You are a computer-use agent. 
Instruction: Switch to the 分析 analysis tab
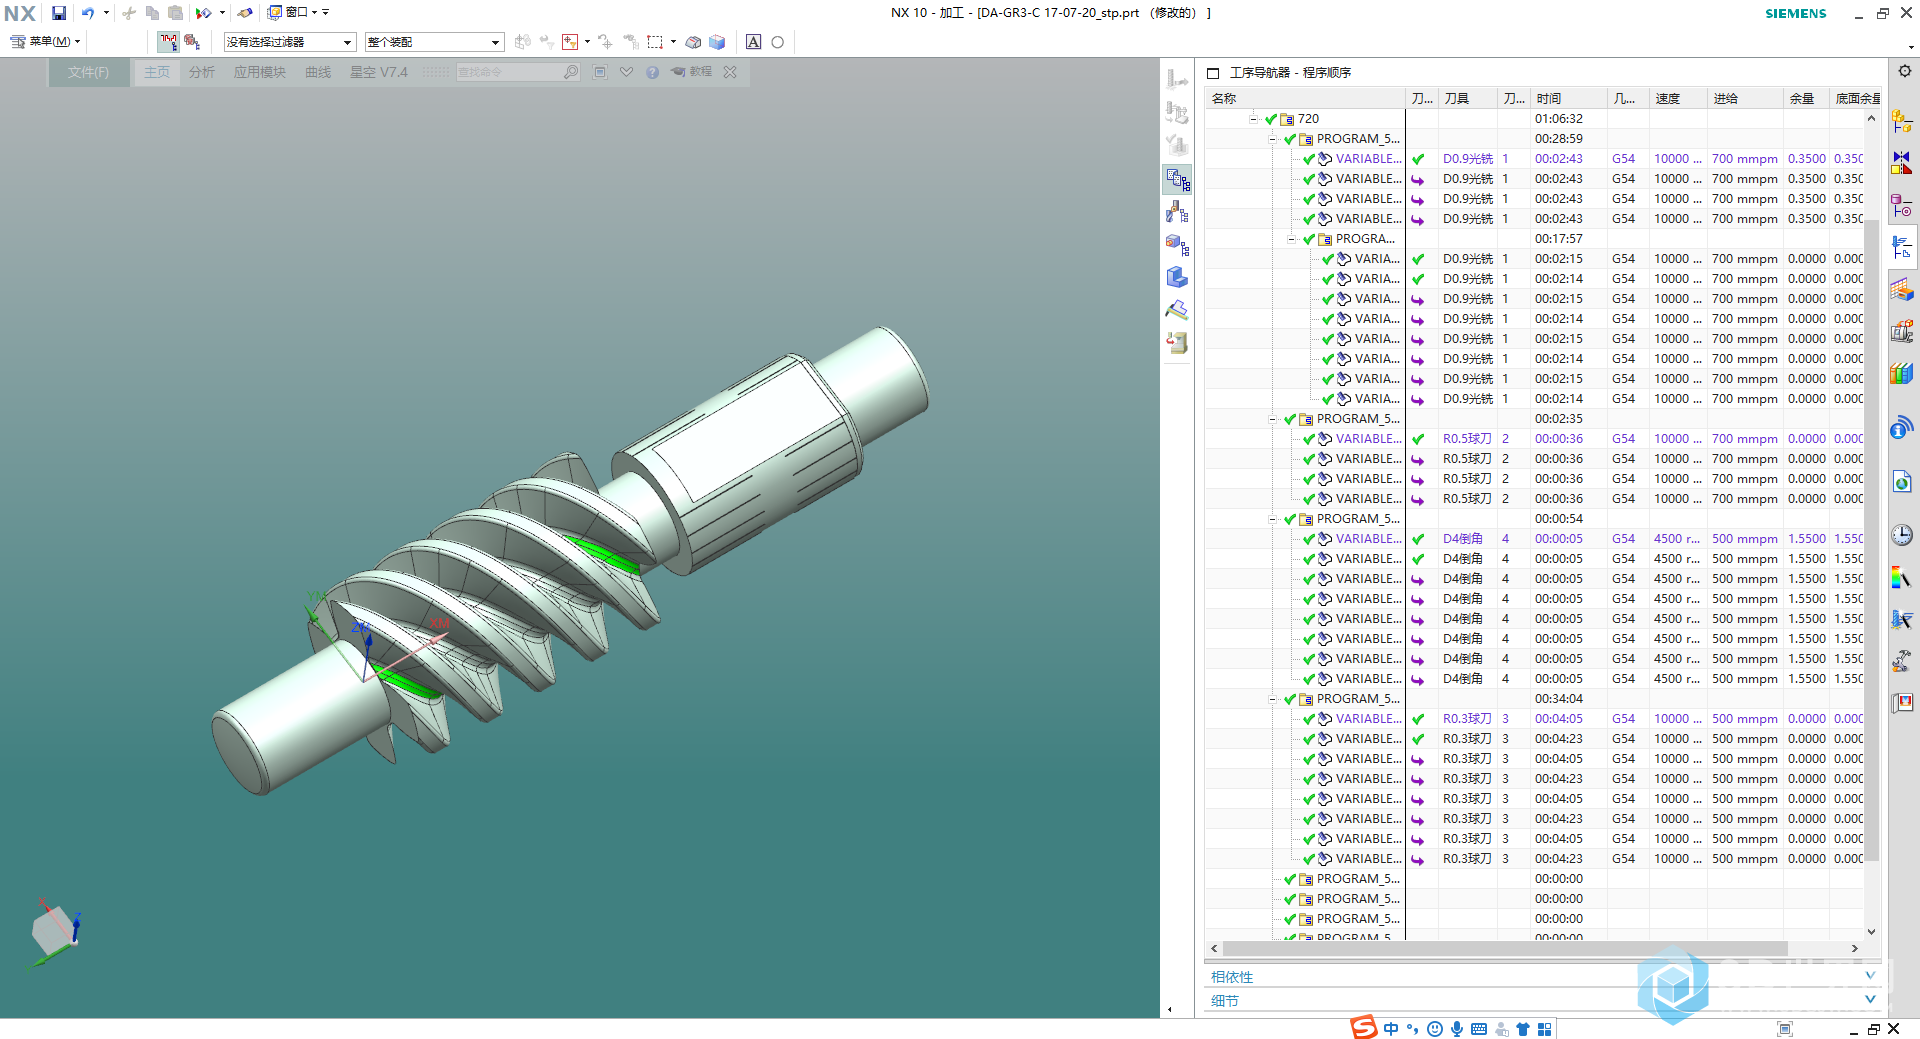coord(202,72)
